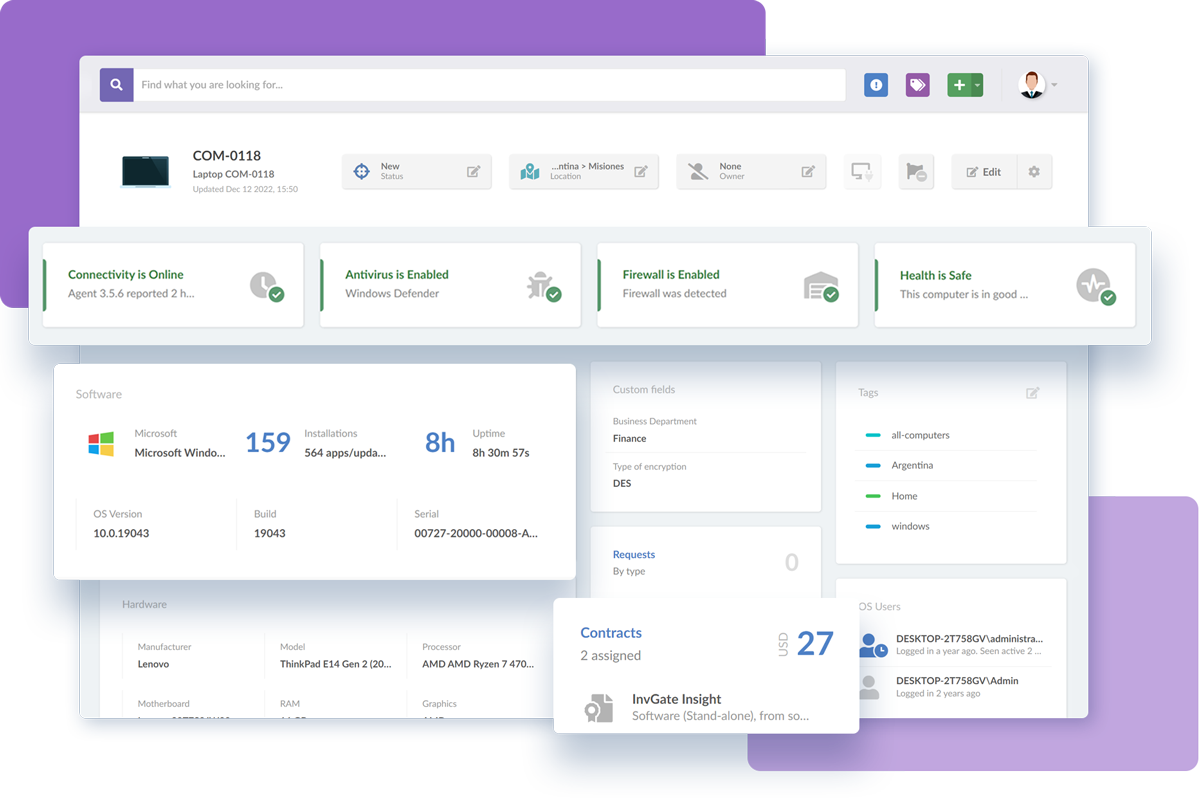Click the flag icon next to the Edit button
This screenshot has width=1200, height=799.
(916, 171)
